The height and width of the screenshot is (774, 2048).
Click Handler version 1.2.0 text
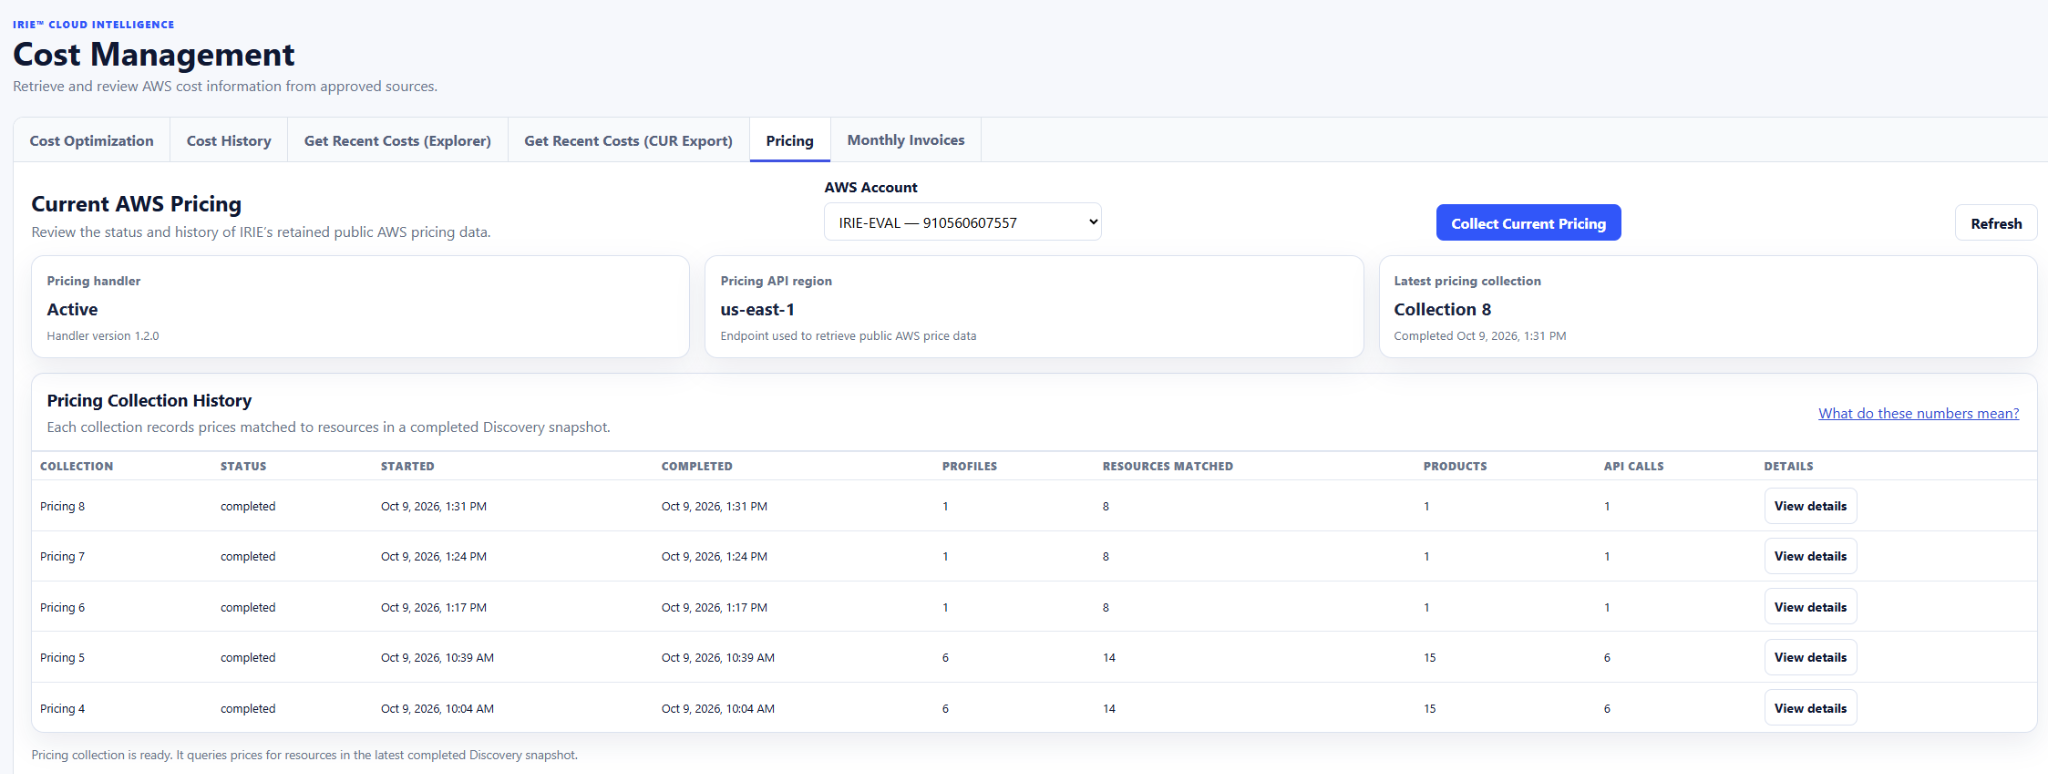coord(103,336)
